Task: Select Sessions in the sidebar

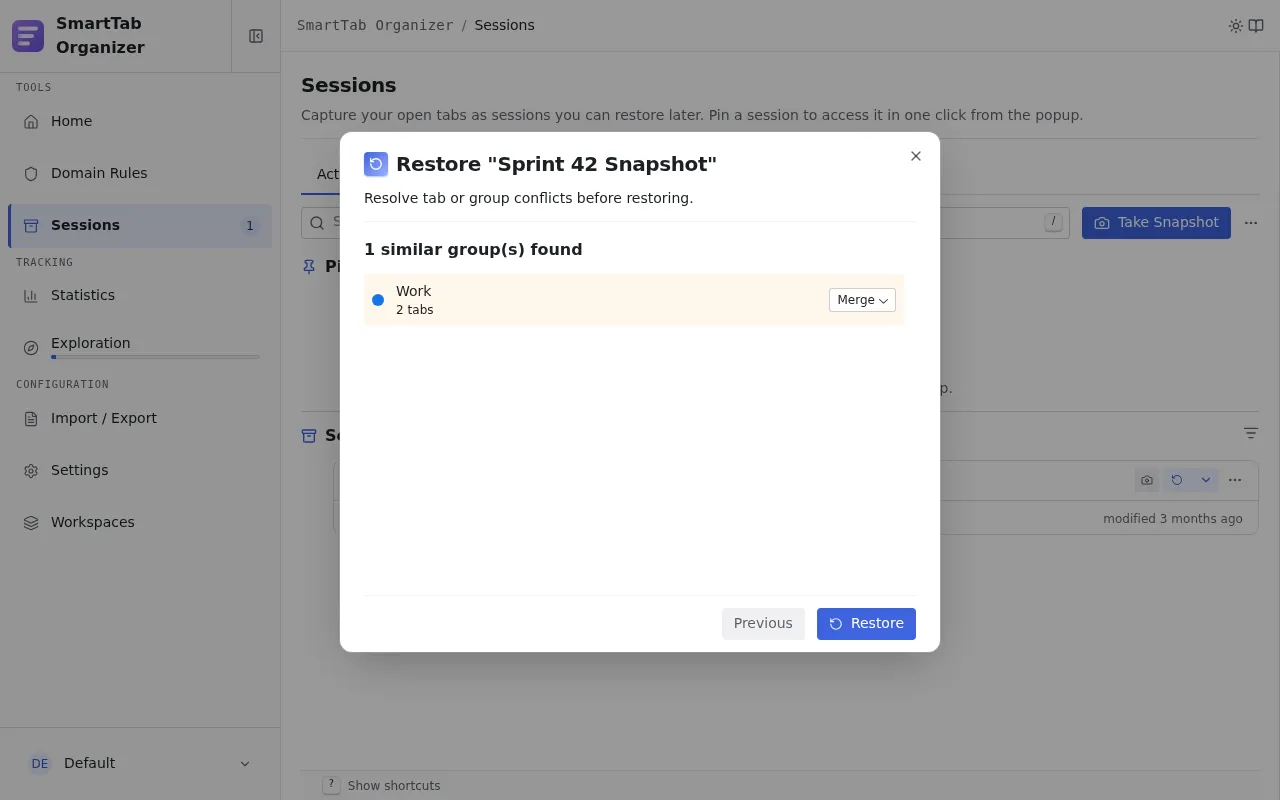Action: (140, 225)
